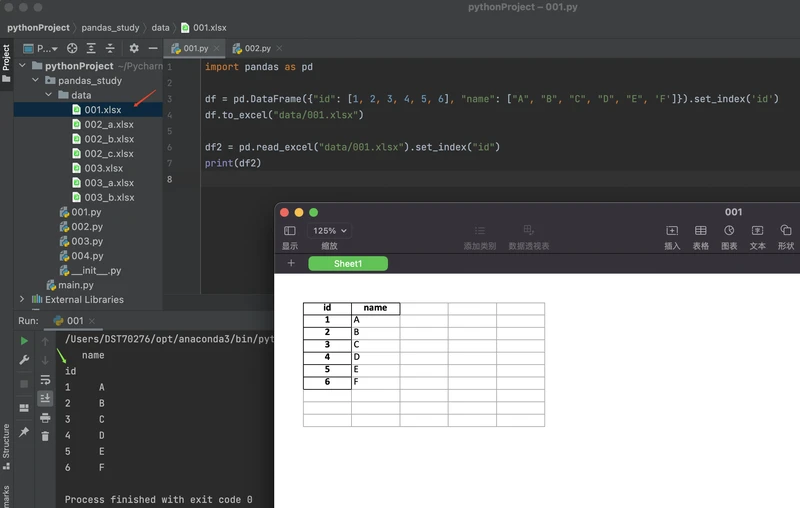Open the Project tool window tab
The width and height of the screenshot is (800, 508).
coord(6,63)
